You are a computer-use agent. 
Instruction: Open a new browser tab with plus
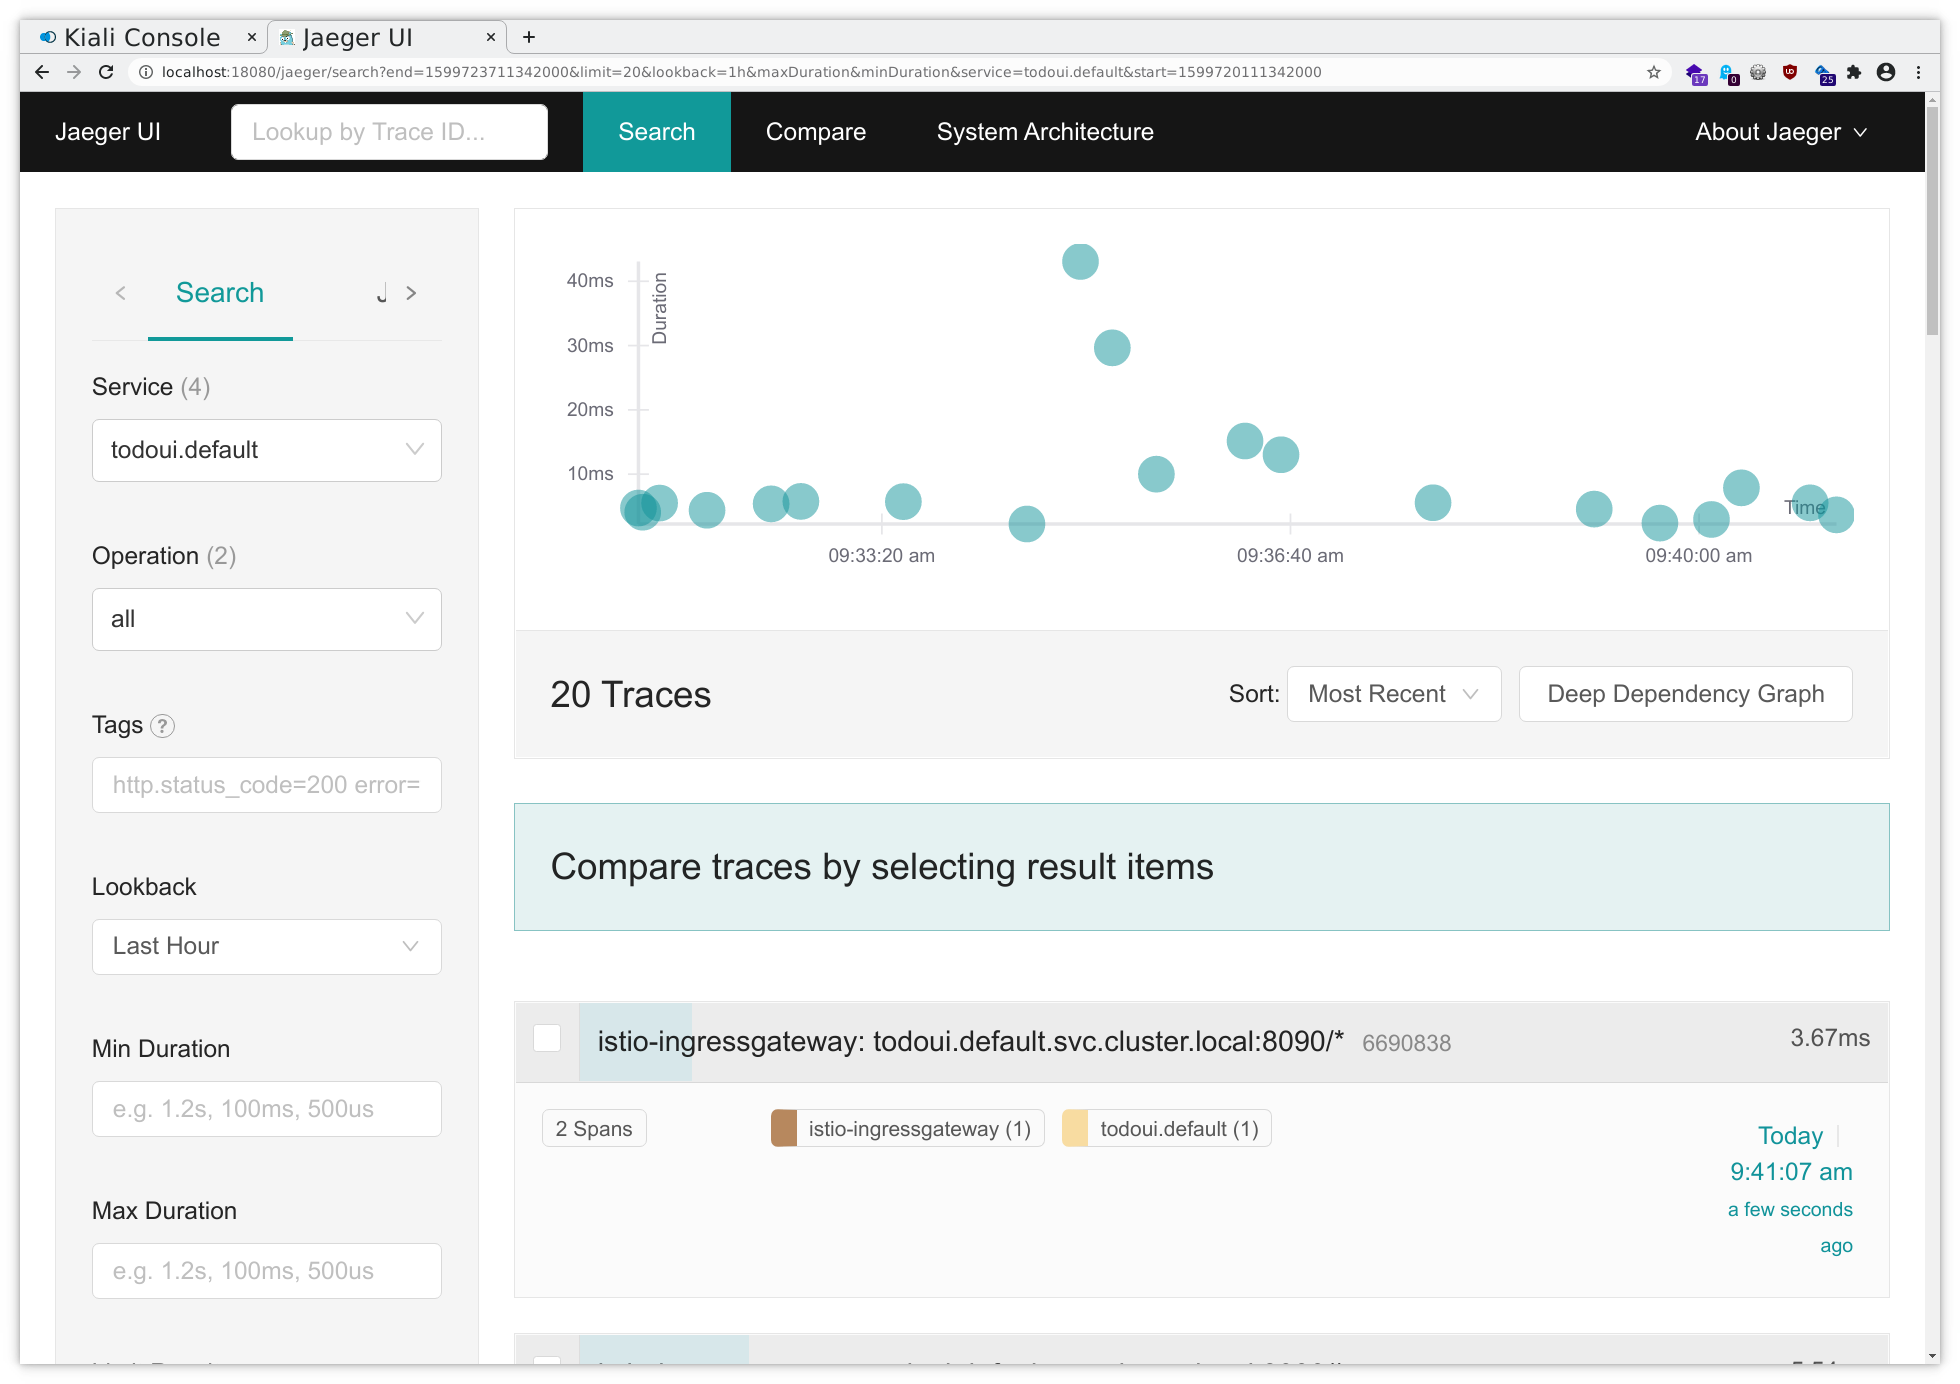(x=529, y=37)
